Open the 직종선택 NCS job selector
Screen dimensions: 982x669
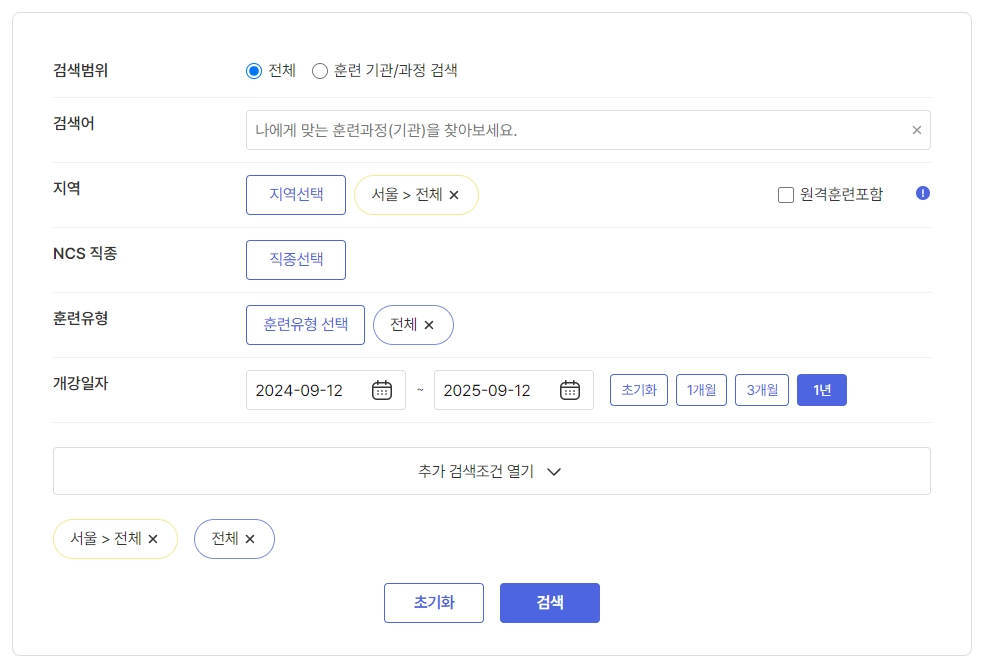(x=296, y=259)
